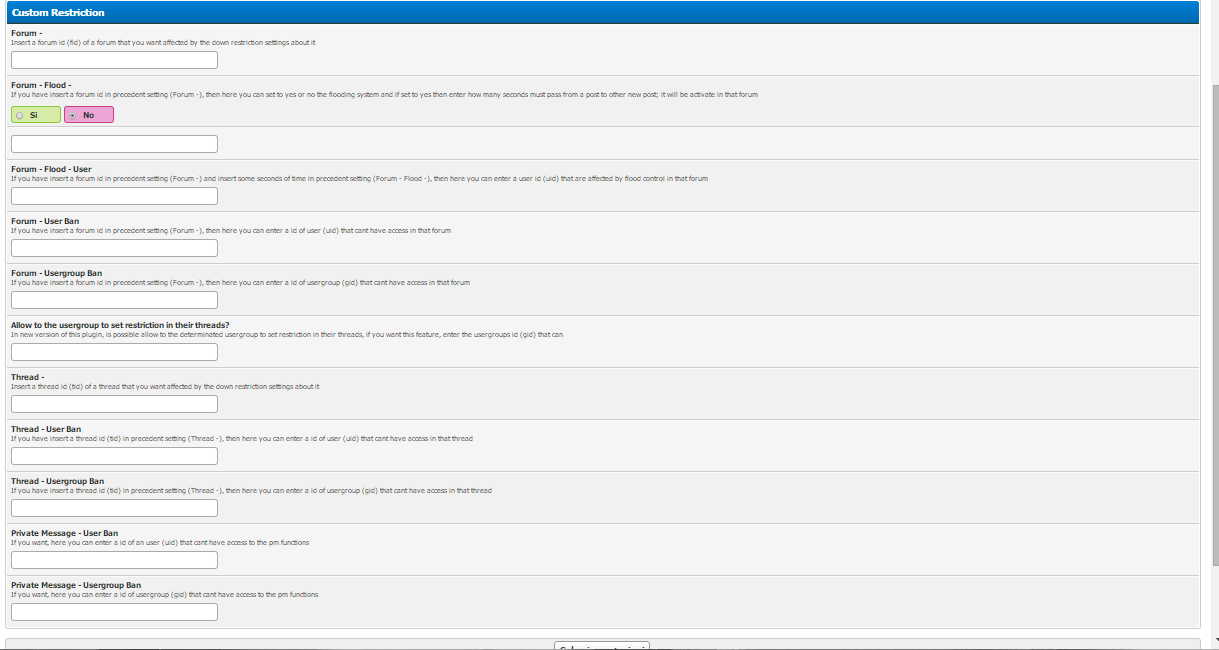Select the "No" flood radio button
The width and height of the screenshot is (1219, 650).
[x=74, y=115]
